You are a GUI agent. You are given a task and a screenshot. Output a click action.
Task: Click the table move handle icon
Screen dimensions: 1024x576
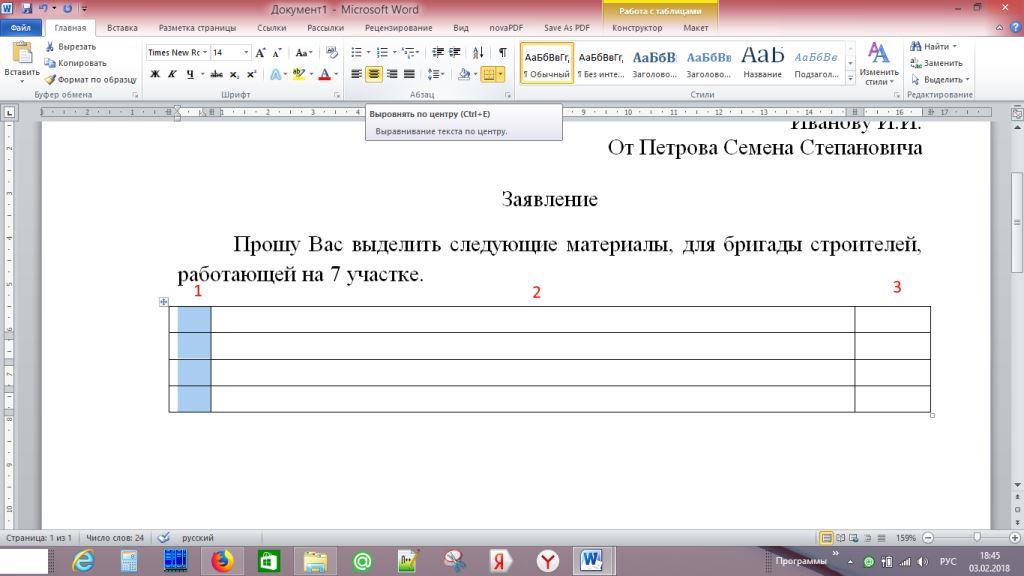(163, 301)
